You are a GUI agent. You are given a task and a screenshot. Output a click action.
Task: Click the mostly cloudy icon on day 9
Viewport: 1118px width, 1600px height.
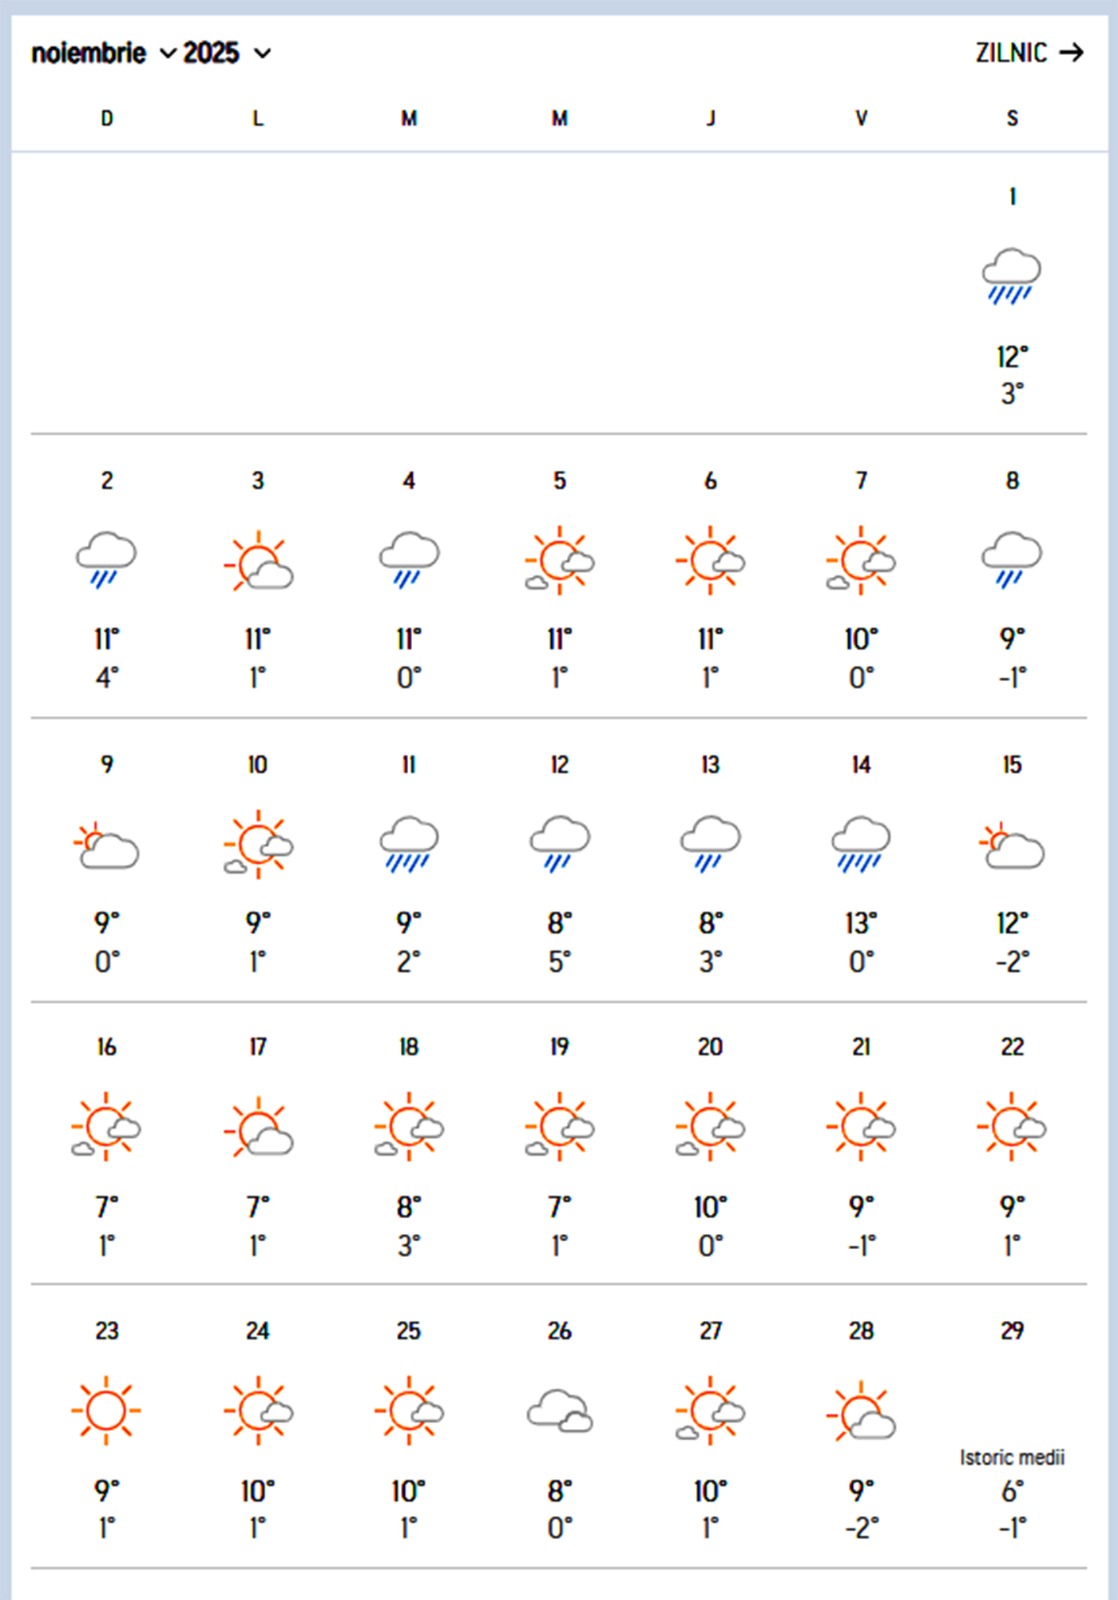[x=107, y=845]
